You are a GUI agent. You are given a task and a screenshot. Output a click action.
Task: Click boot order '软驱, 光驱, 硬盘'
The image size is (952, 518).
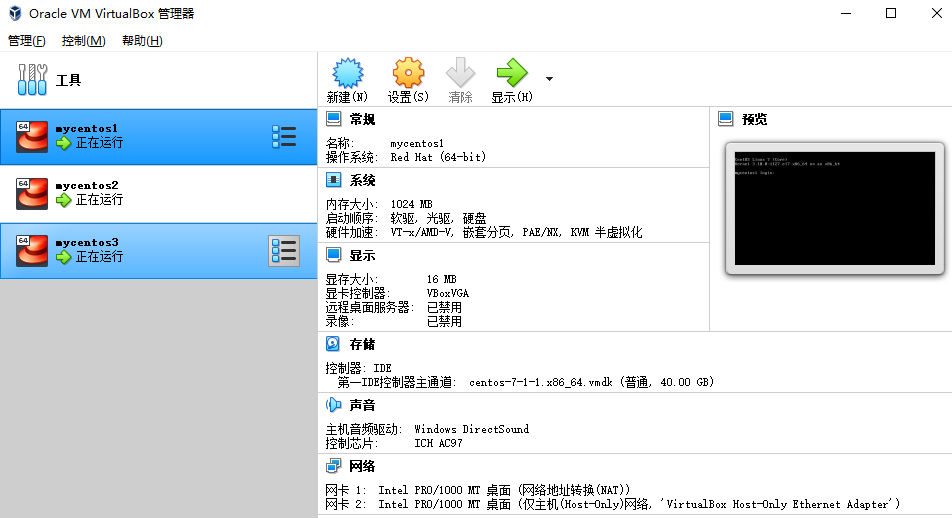point(438,218)
